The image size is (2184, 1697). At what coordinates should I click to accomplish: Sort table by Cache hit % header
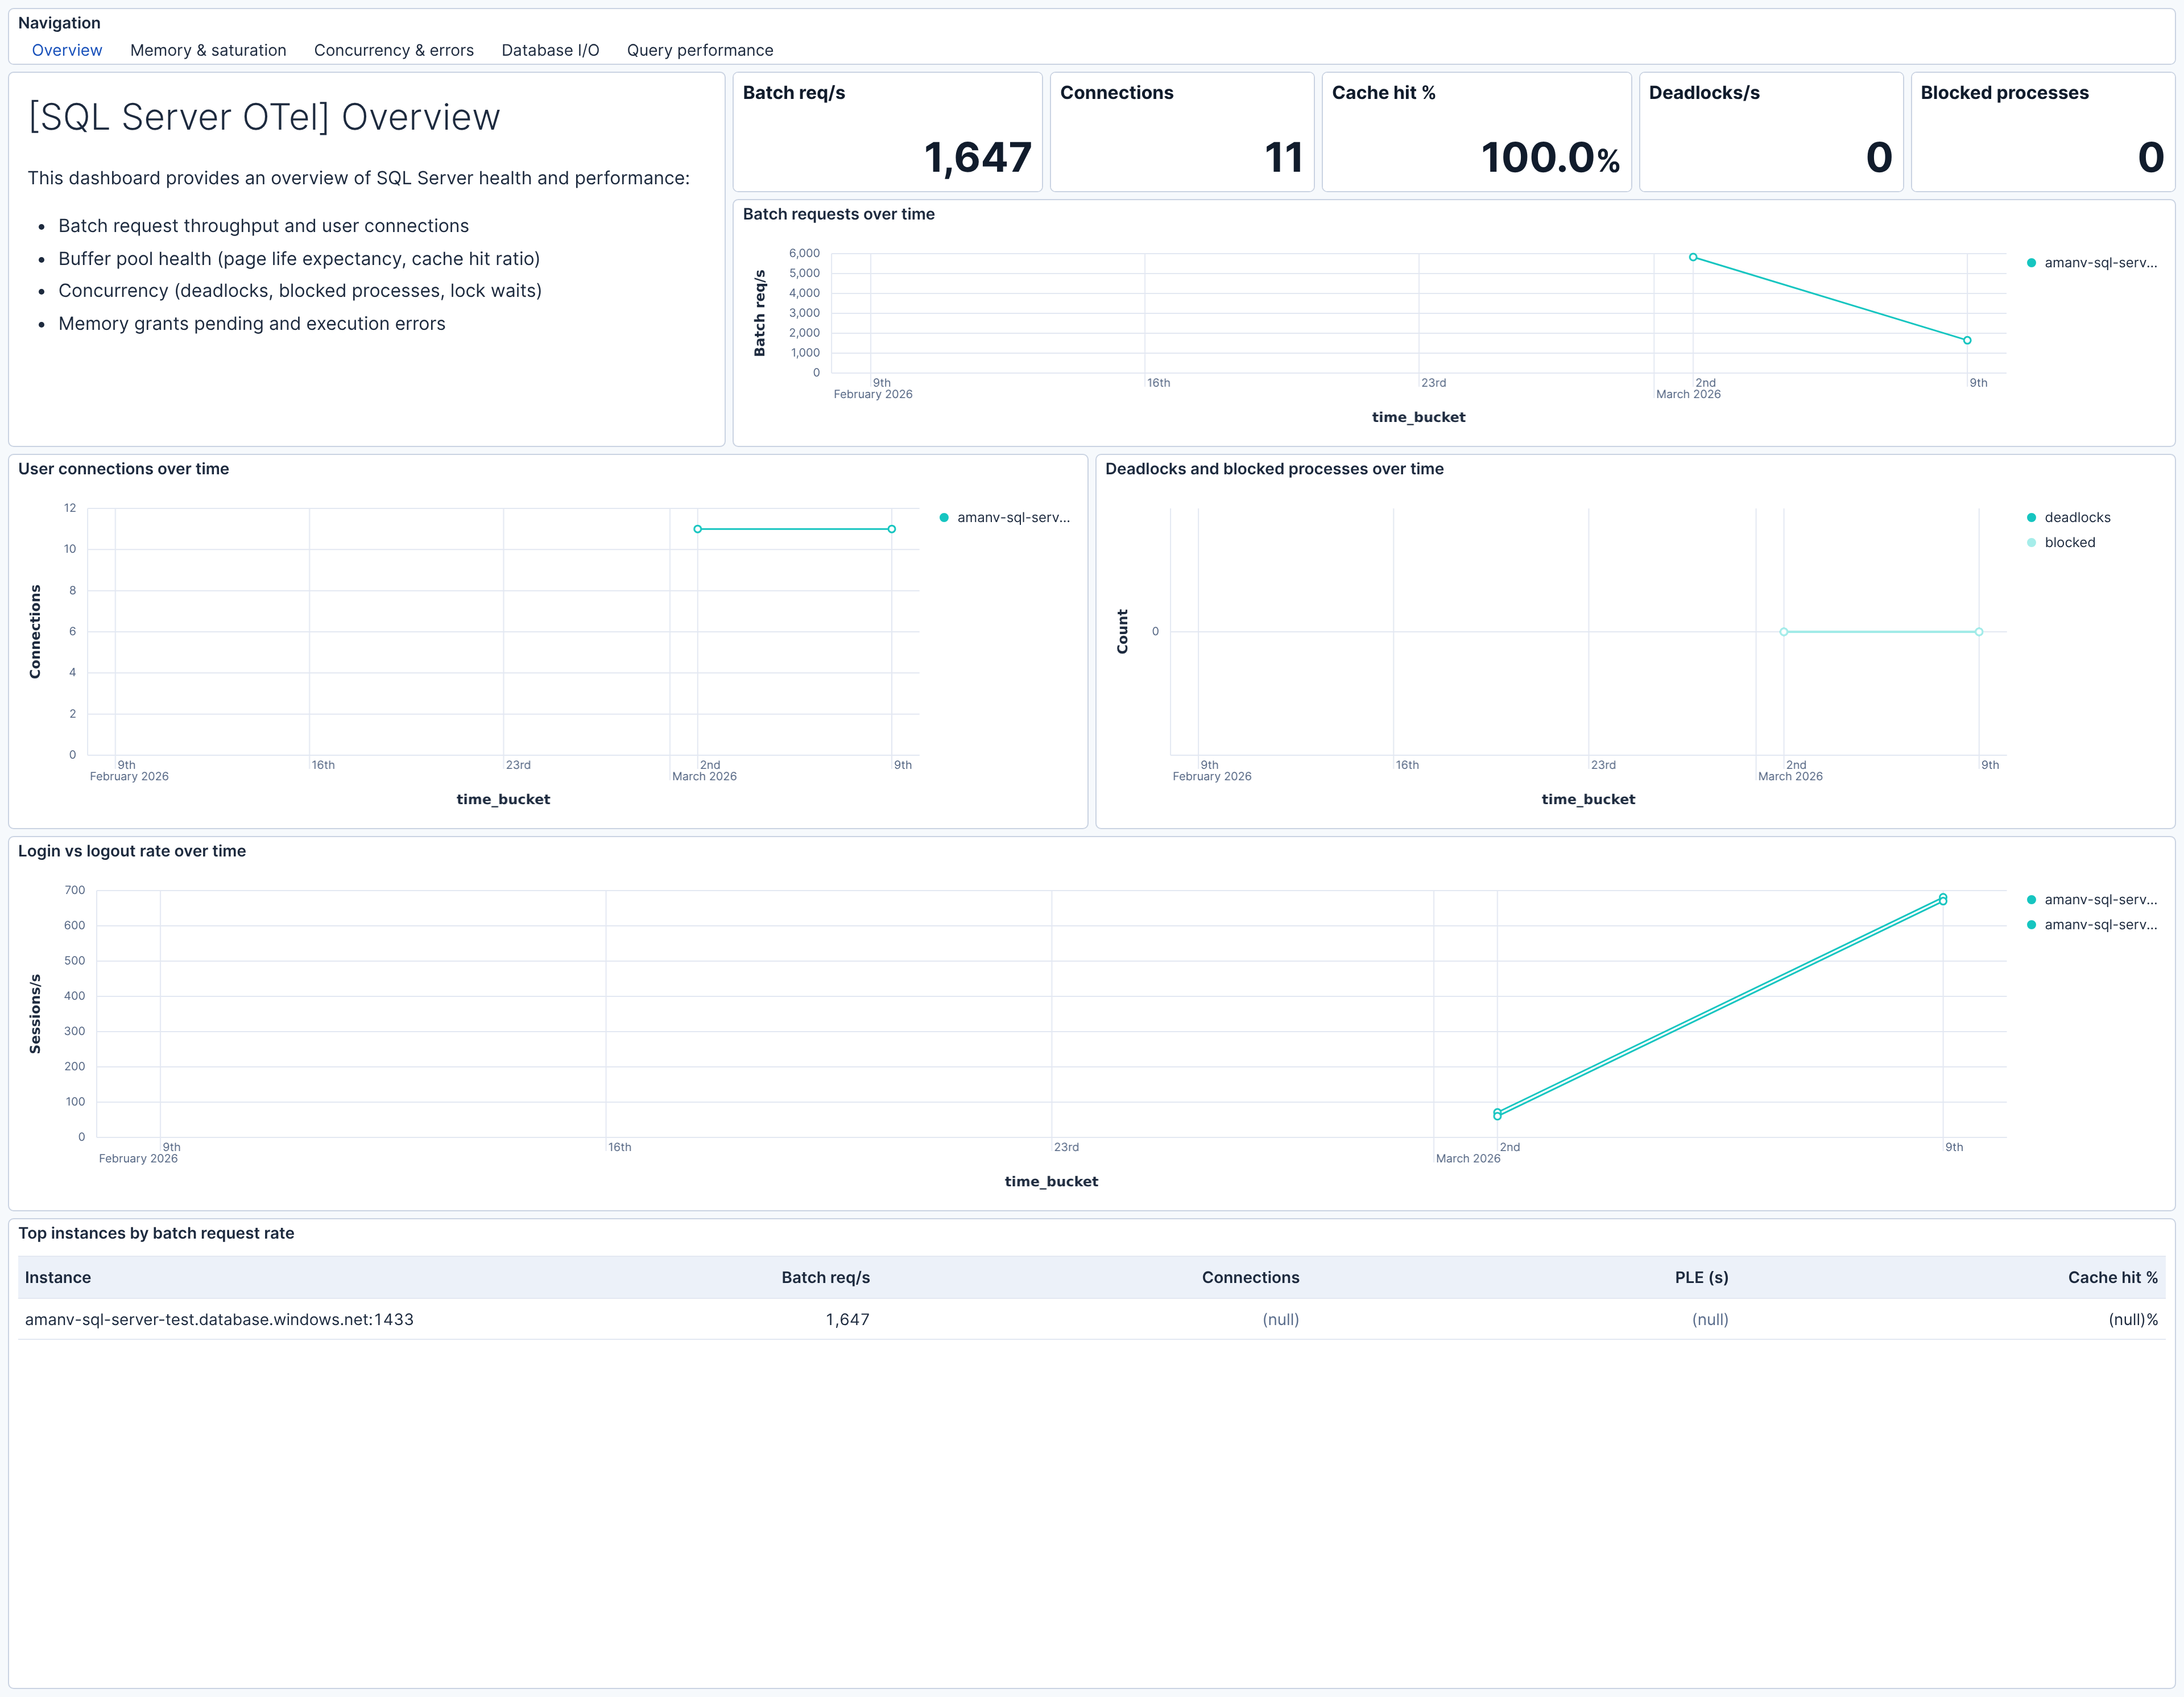point(2112,1277)
